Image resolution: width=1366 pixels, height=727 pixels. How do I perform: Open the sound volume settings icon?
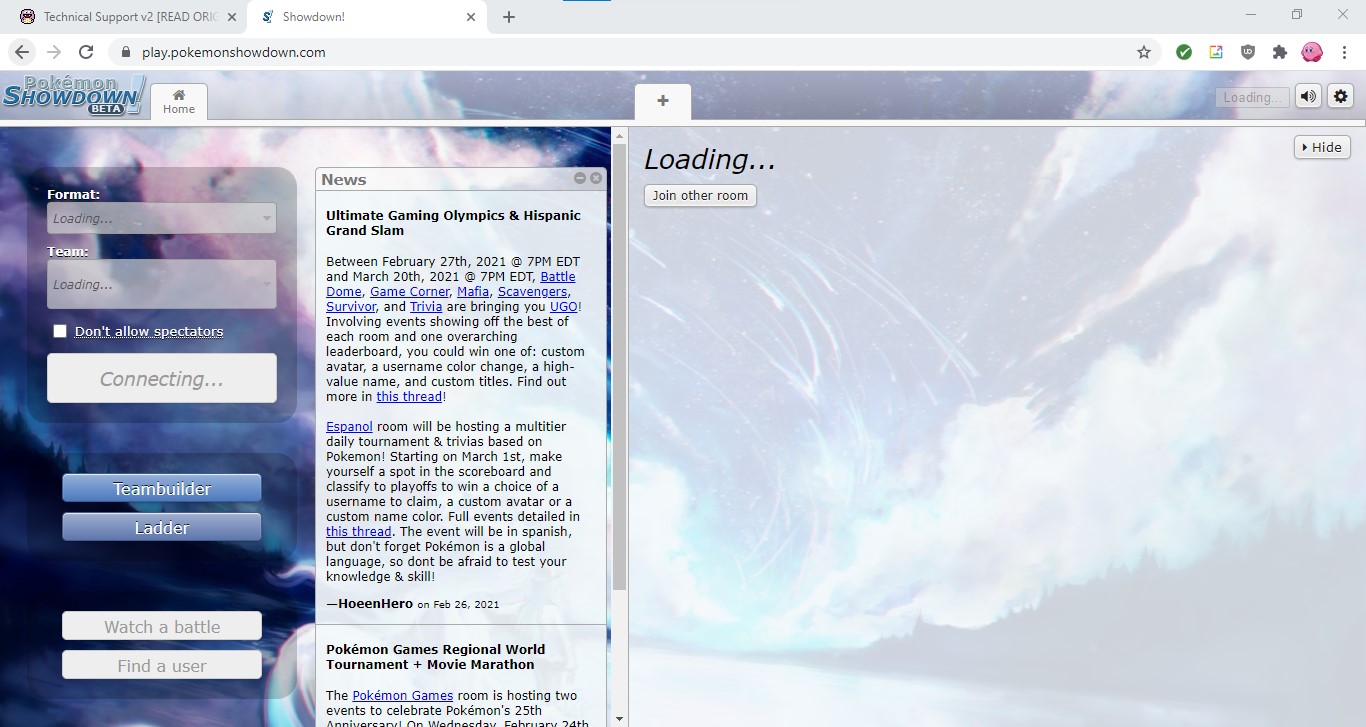(x=1308, y=97)
